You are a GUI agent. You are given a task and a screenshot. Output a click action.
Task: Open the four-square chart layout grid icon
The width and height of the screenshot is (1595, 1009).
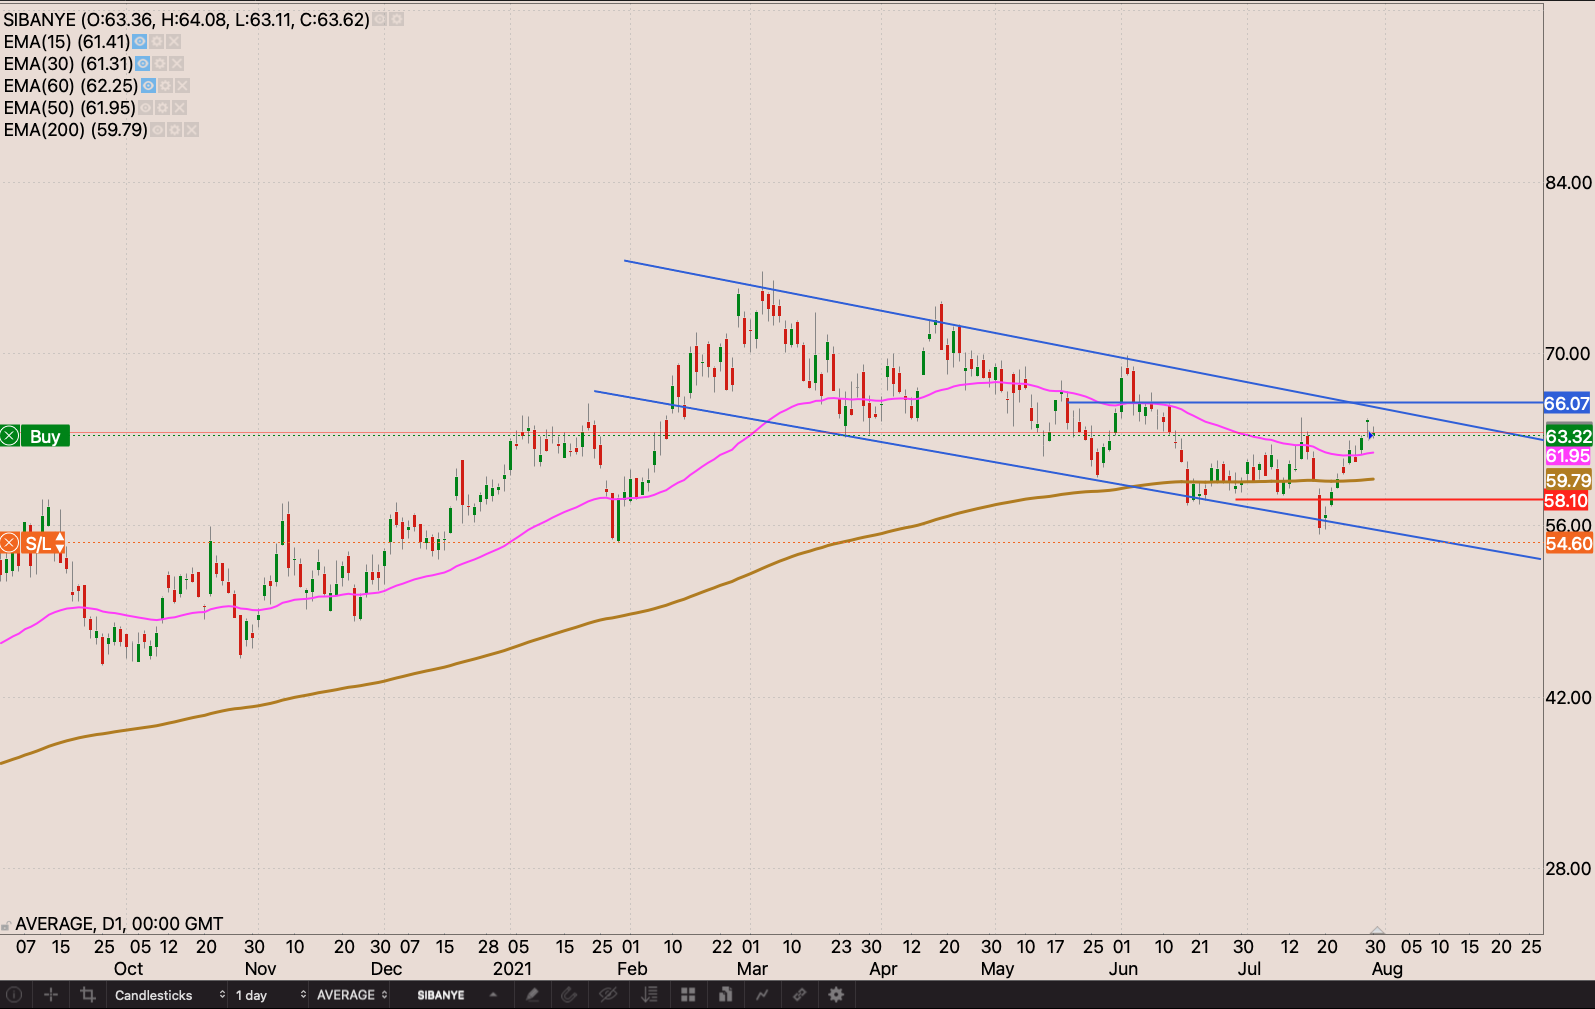(688, 995)
